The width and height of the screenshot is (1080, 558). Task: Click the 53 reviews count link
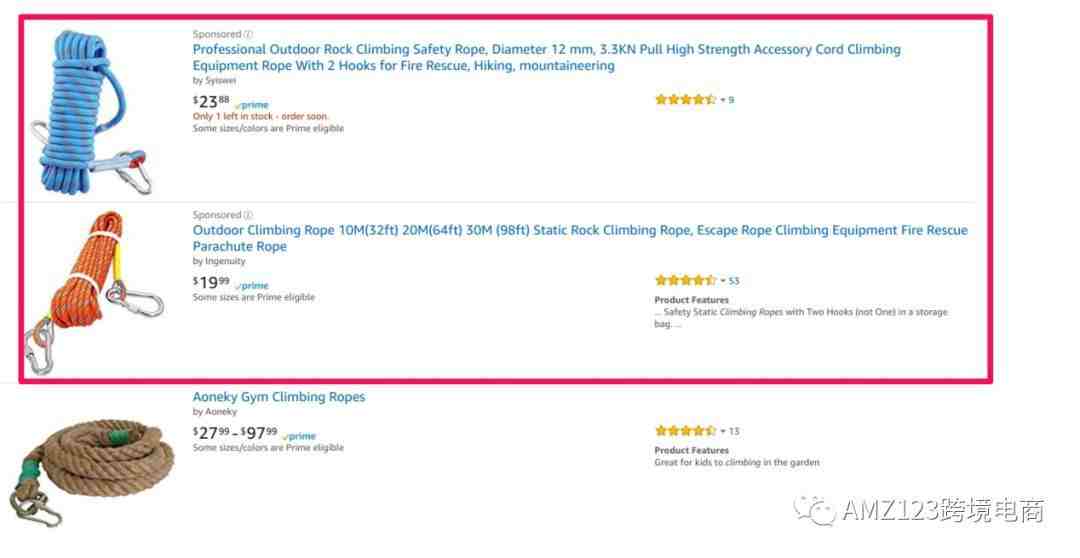click(x=734, y=280)
